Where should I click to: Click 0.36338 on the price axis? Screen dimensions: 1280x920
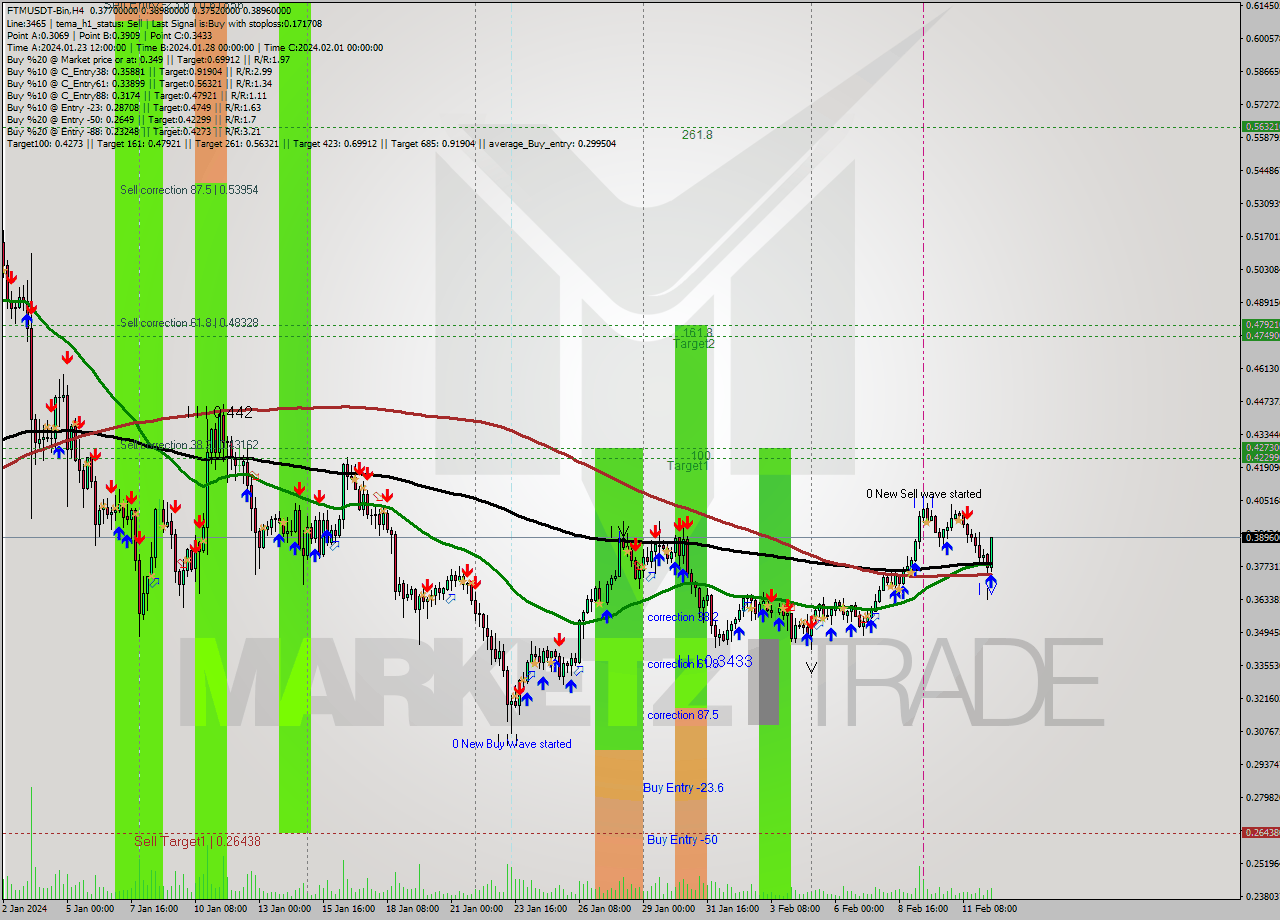coord(1262,599)
